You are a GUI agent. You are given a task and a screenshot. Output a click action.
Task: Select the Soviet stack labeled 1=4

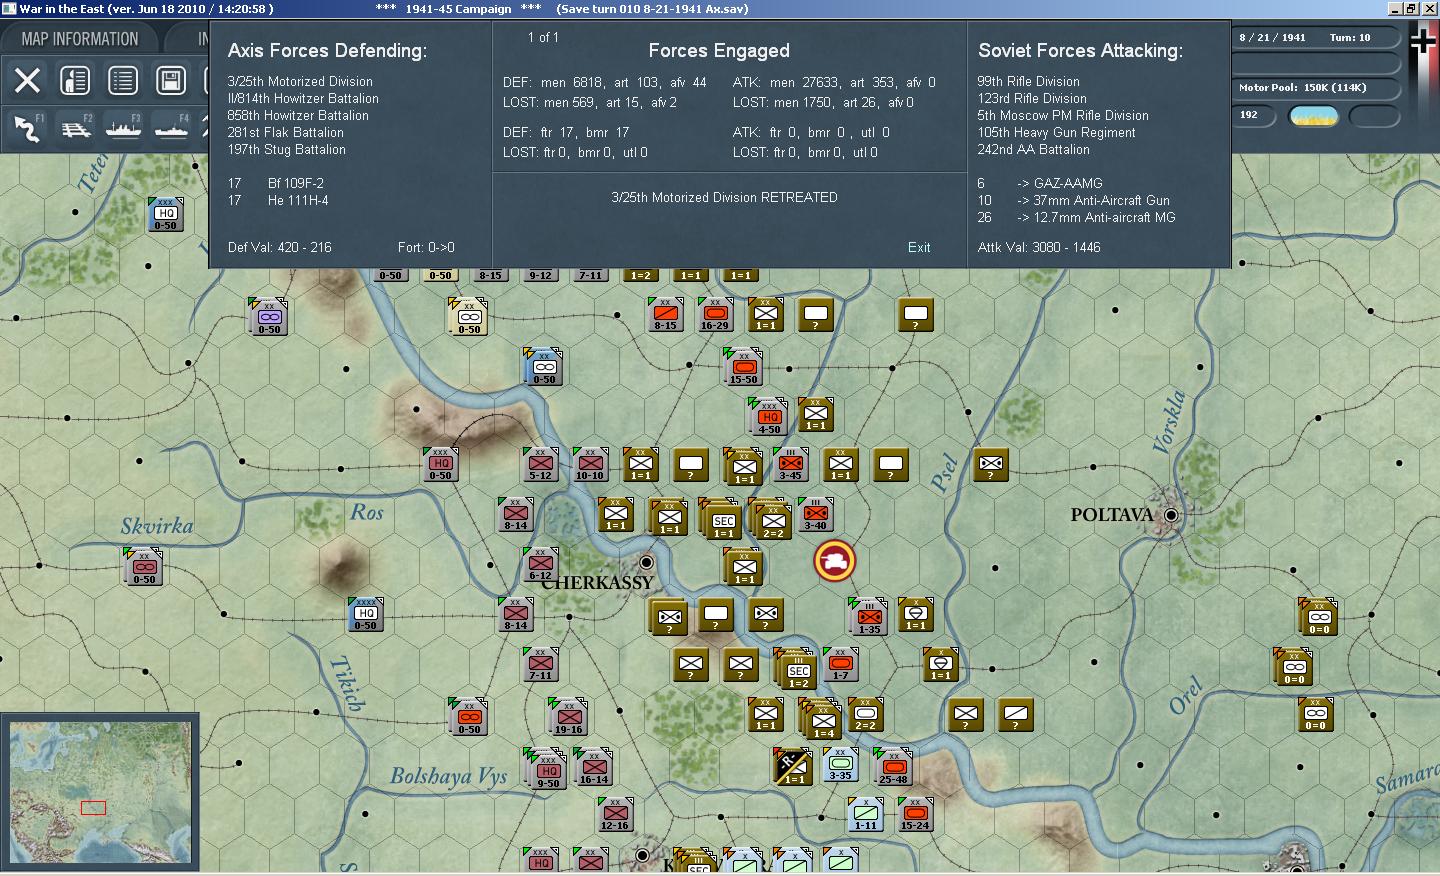pyautogui.click(x=822, y=717)
